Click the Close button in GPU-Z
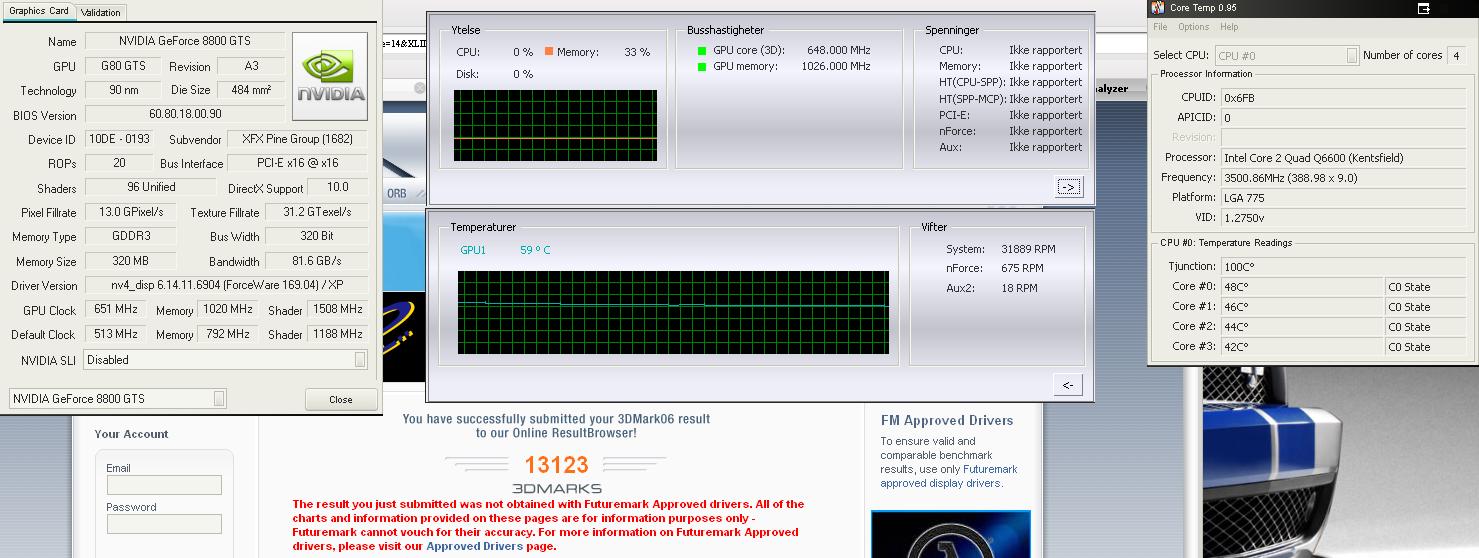 [341, 399]
